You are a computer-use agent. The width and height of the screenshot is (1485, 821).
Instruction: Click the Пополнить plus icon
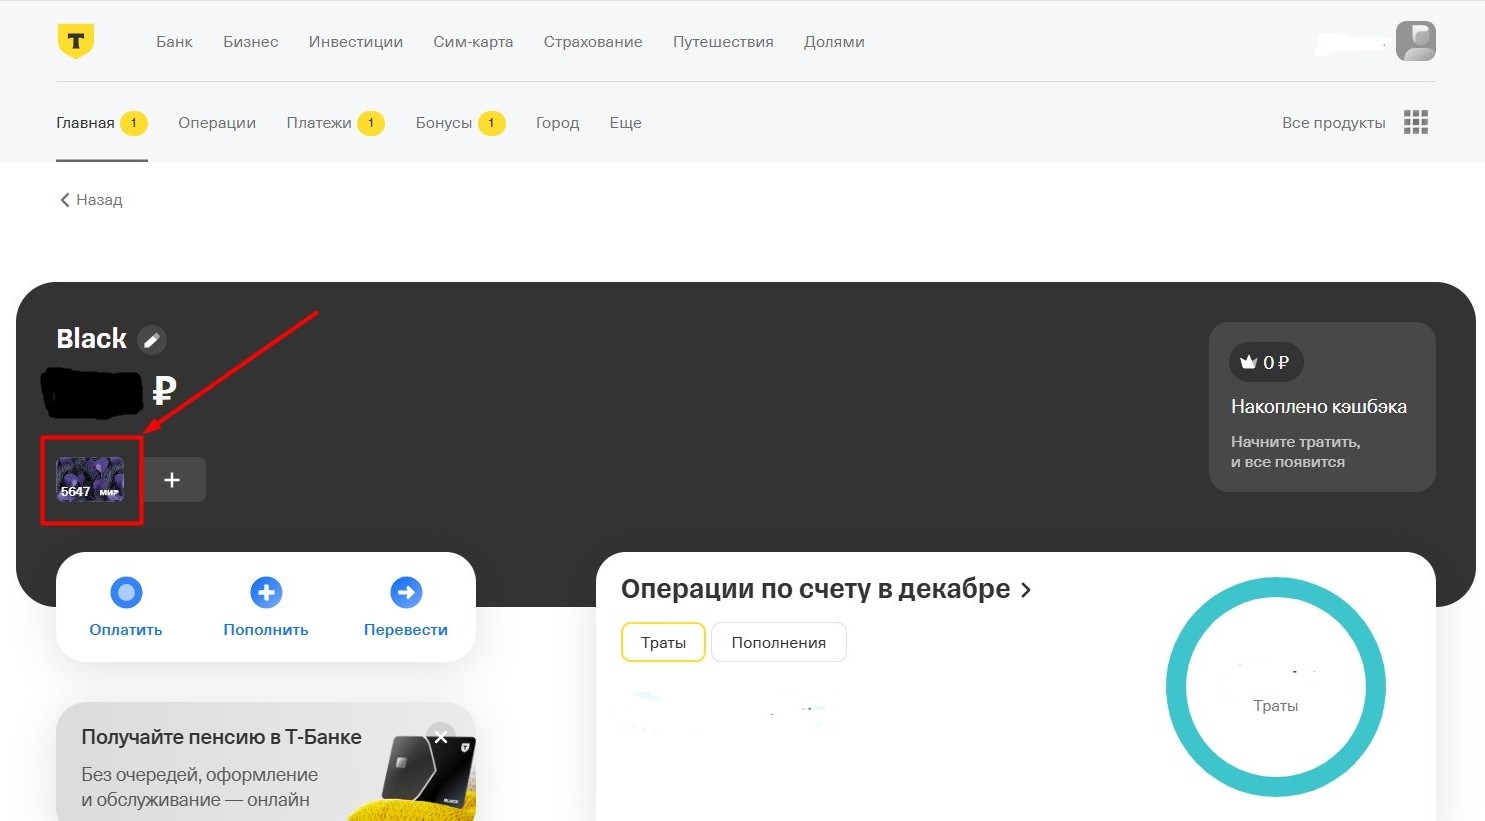[x=266, y=593]
